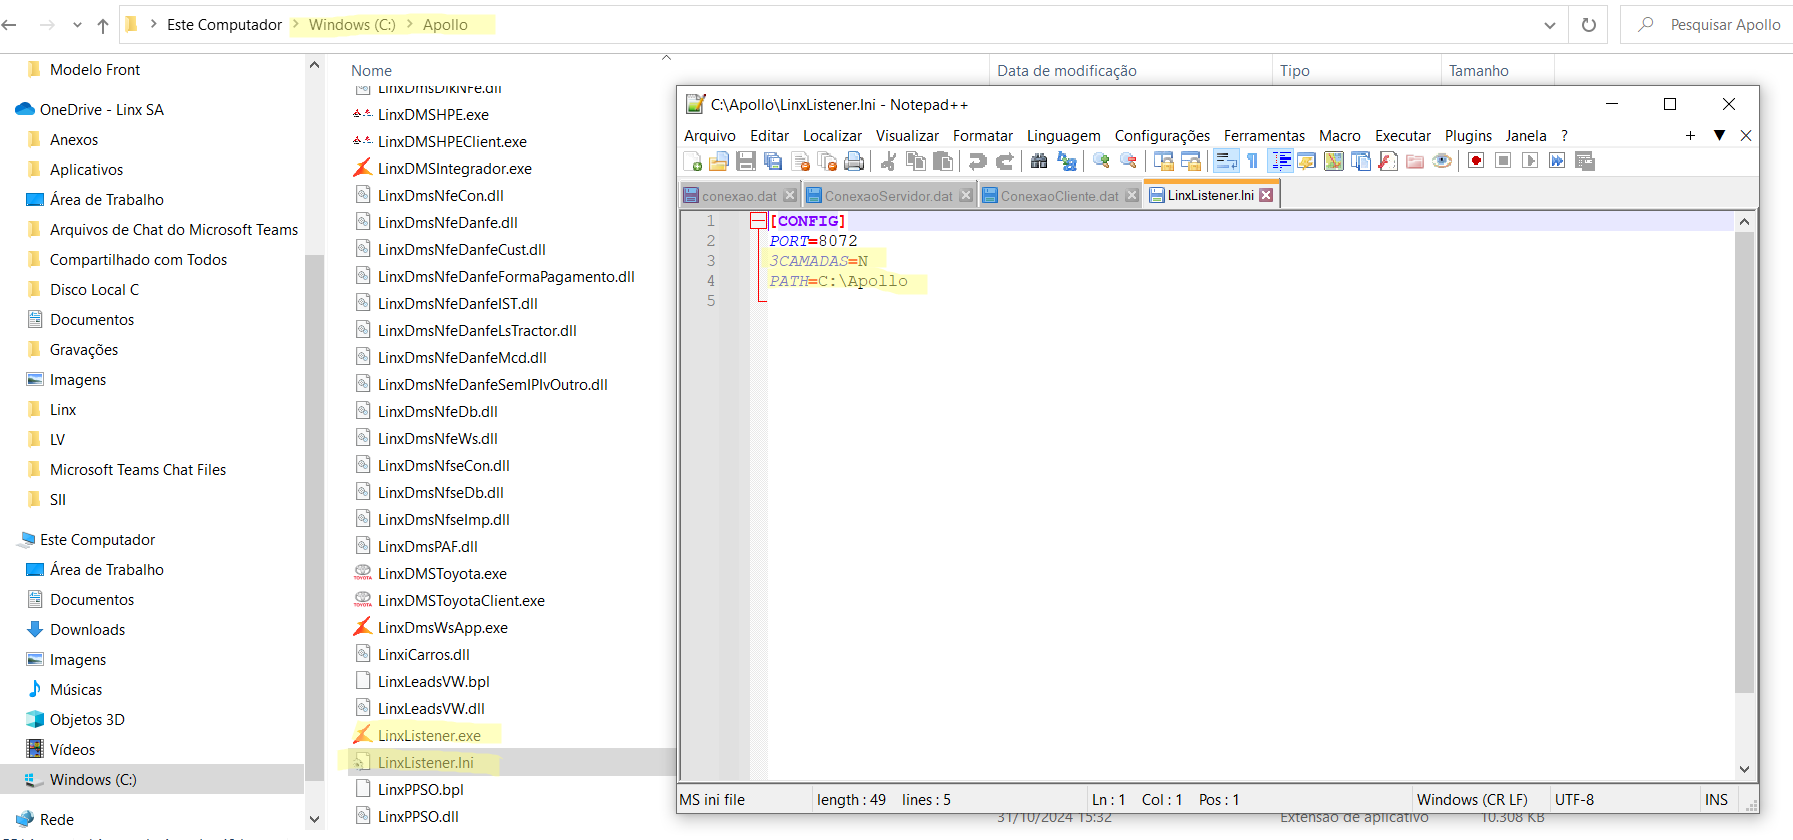Toggle the indent guide button
The height and width of the screenshot is (840, 1793).
[1280, 161]
